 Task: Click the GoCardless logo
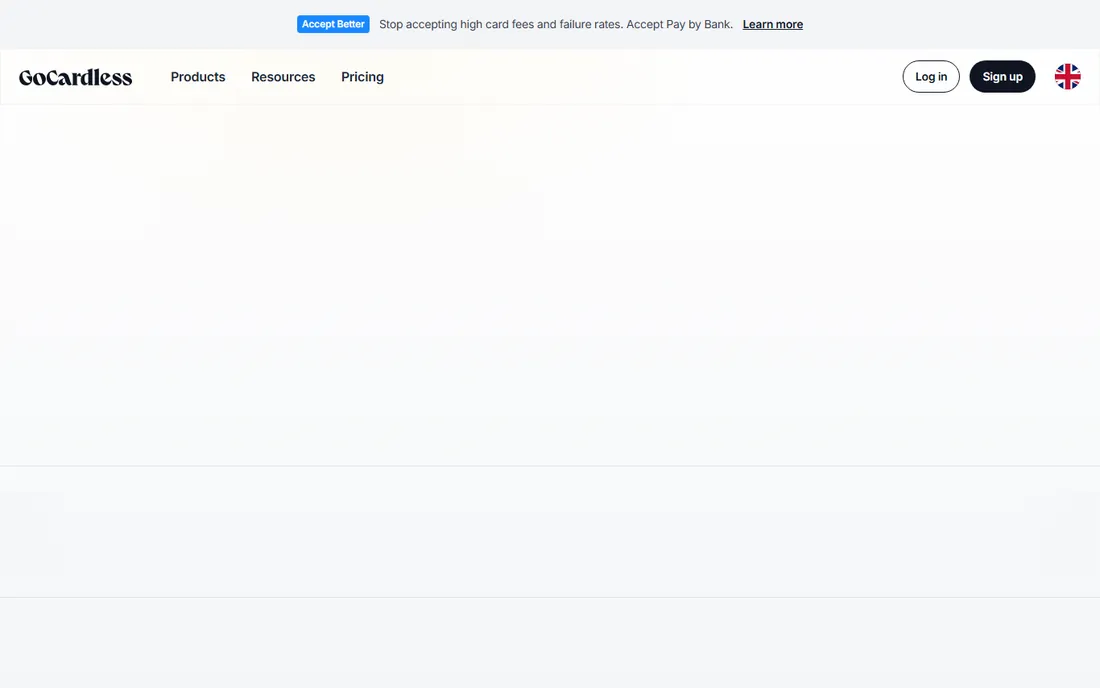click(x=75, y=77)
